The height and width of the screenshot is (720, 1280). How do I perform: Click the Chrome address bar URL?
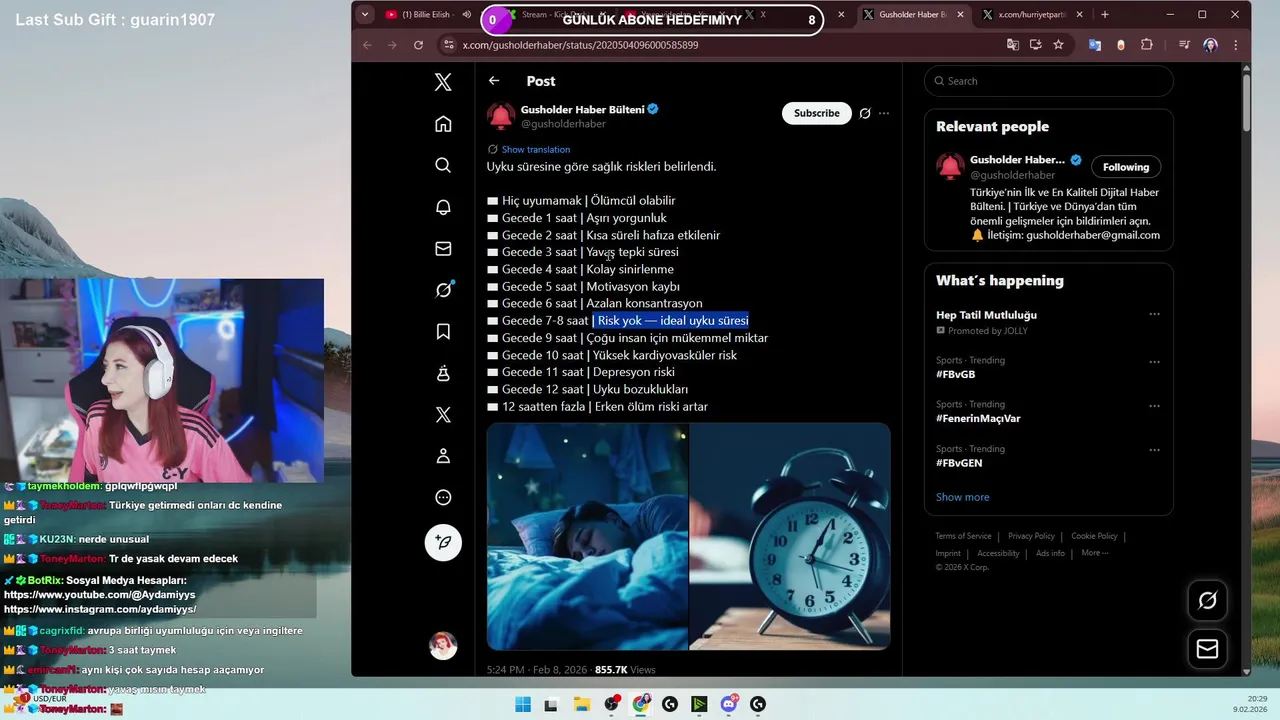(x=580, y=45)
